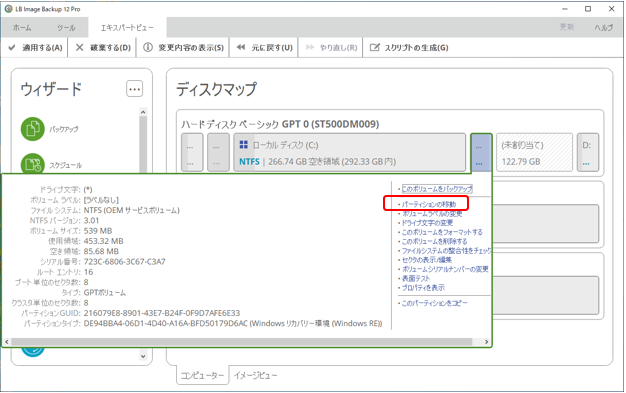The image size is (626, 393).
Task: Run ファイルシステムの整合性をチェック link
Action: coord(446,251)
